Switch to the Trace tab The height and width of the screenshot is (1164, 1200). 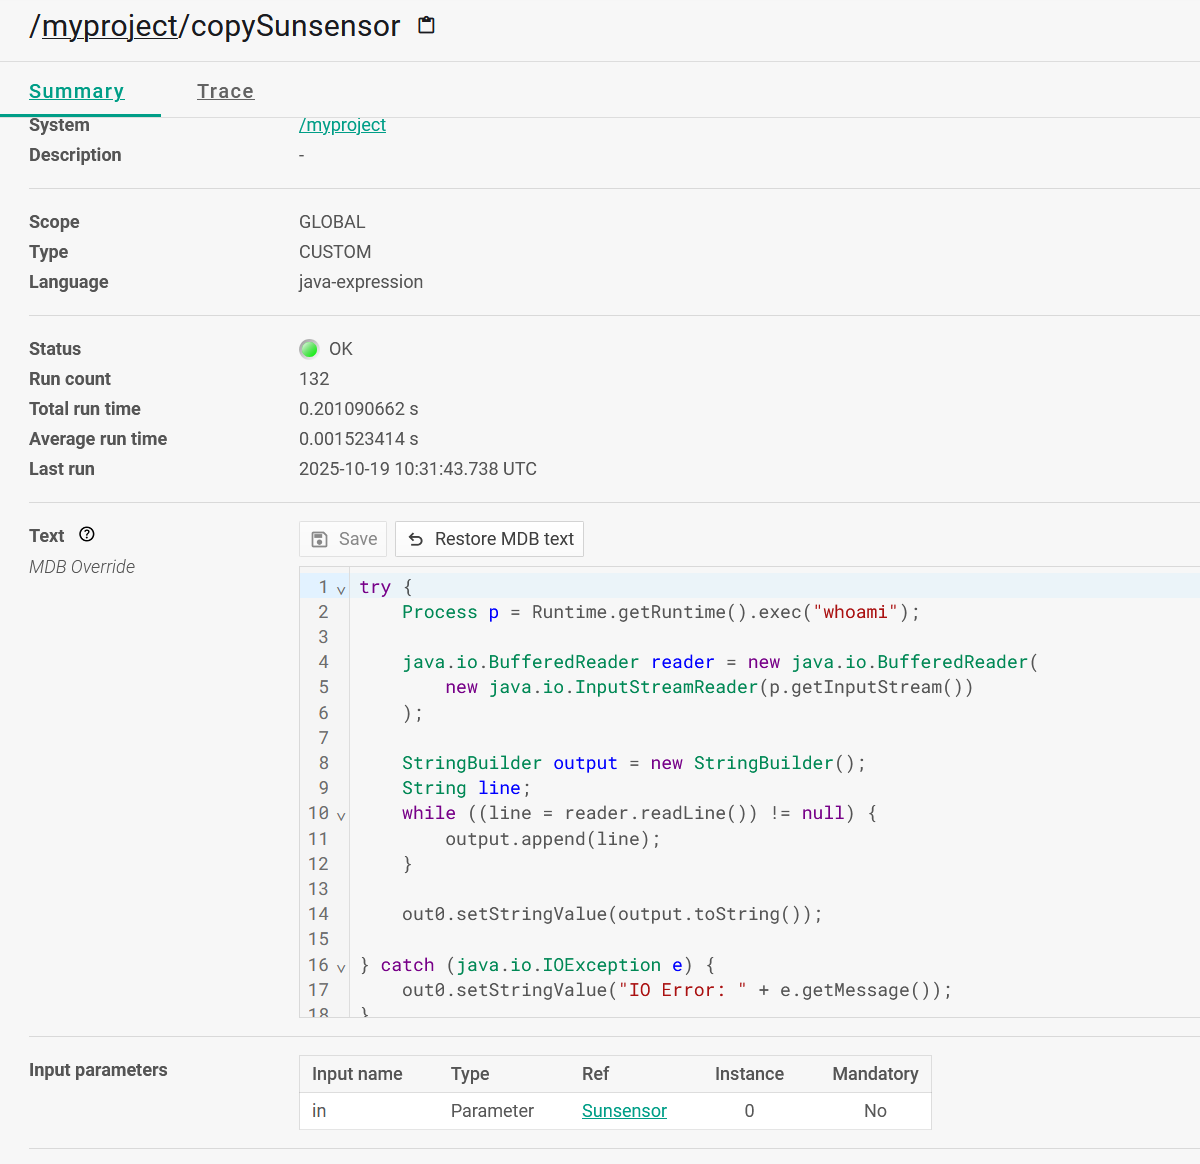point(225,91)
